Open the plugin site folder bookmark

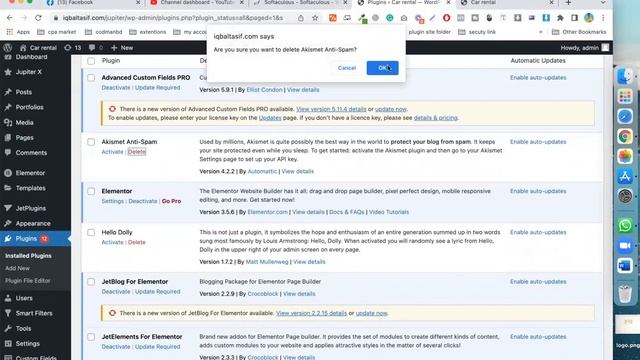pos(429,32)
